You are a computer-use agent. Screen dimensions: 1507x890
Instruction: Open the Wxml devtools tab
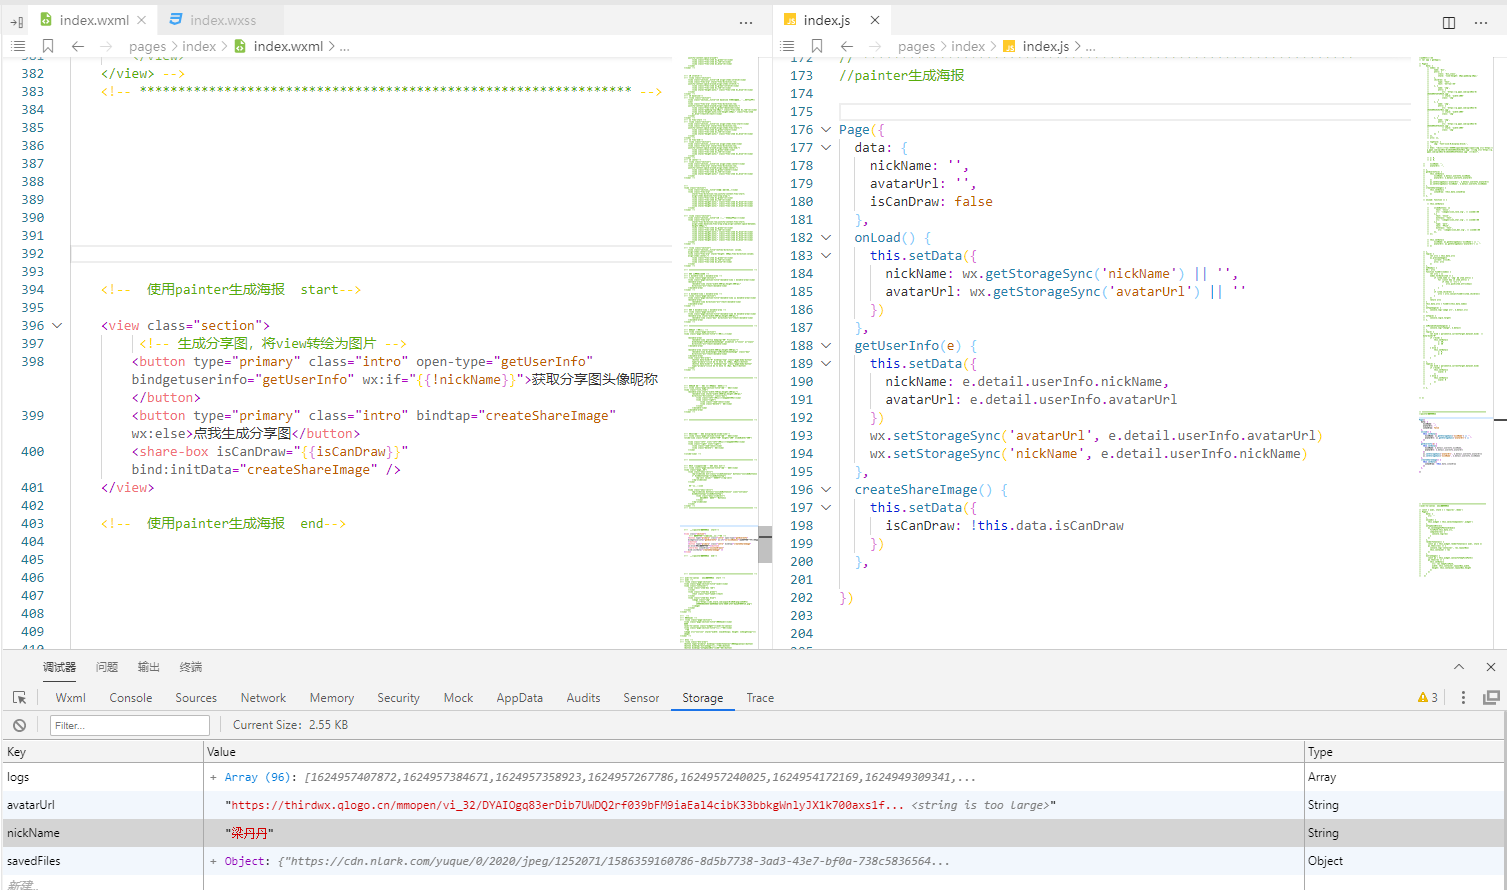pyautogui.click(x=71, y=698)
